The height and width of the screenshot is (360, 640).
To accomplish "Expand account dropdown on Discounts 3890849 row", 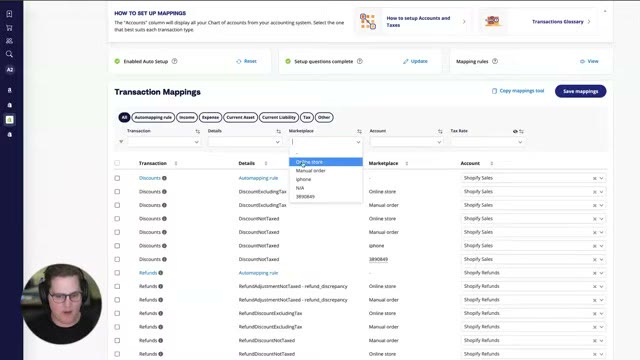I will pyautogui.click(x=601, y=260).
